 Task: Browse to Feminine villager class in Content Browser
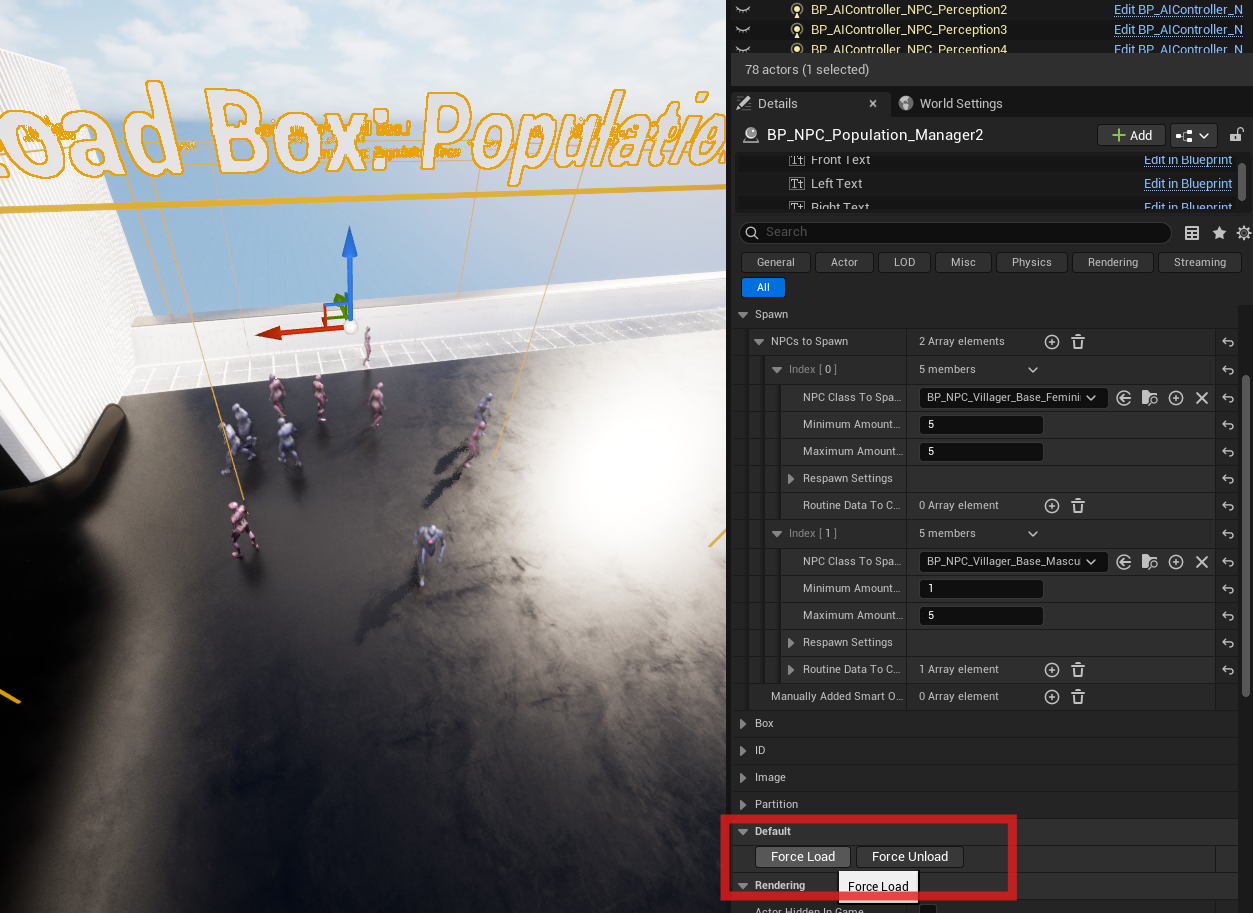click(x=1150, y=398)
